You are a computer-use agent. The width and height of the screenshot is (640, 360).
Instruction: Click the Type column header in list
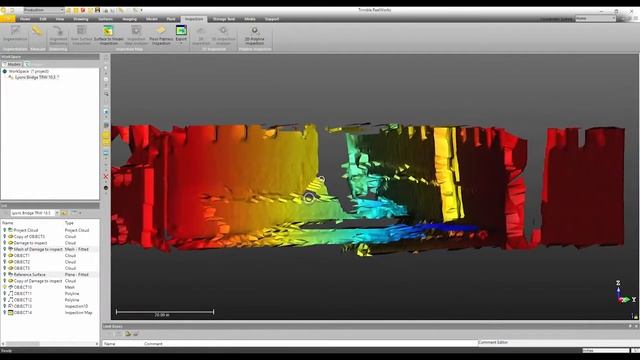[69, 223]
